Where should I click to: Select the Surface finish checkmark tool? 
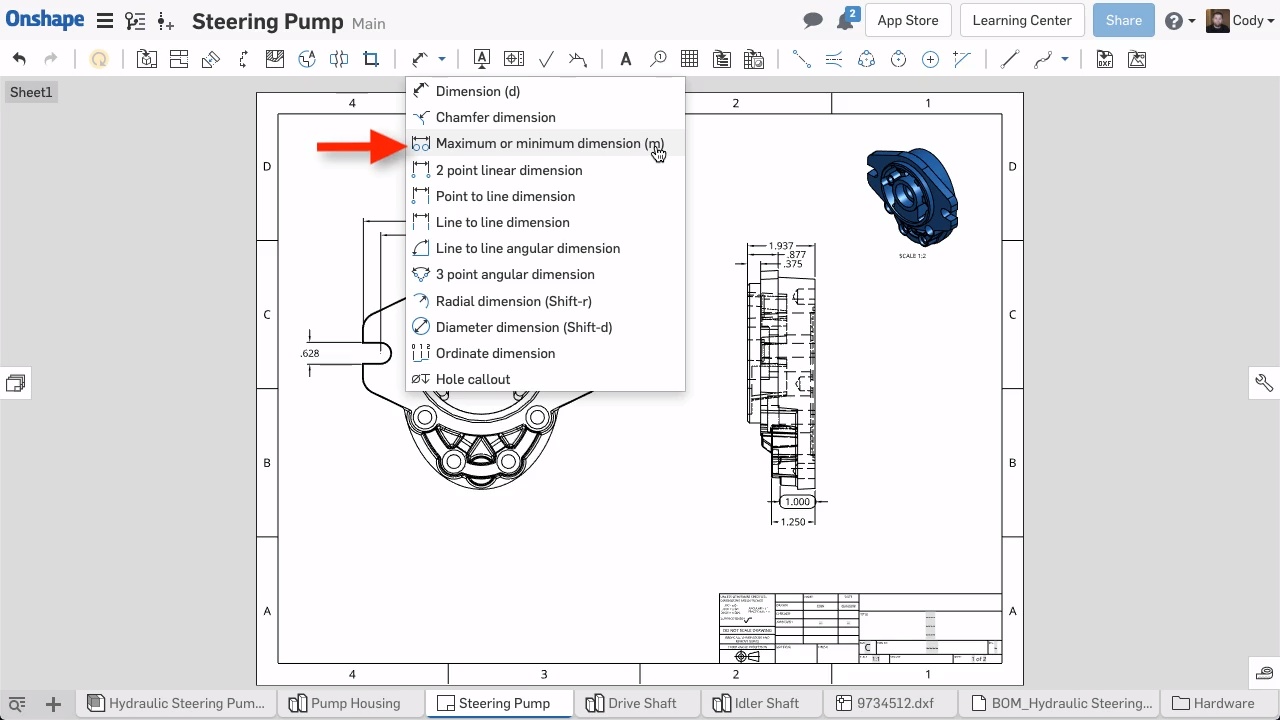(546, 60)
